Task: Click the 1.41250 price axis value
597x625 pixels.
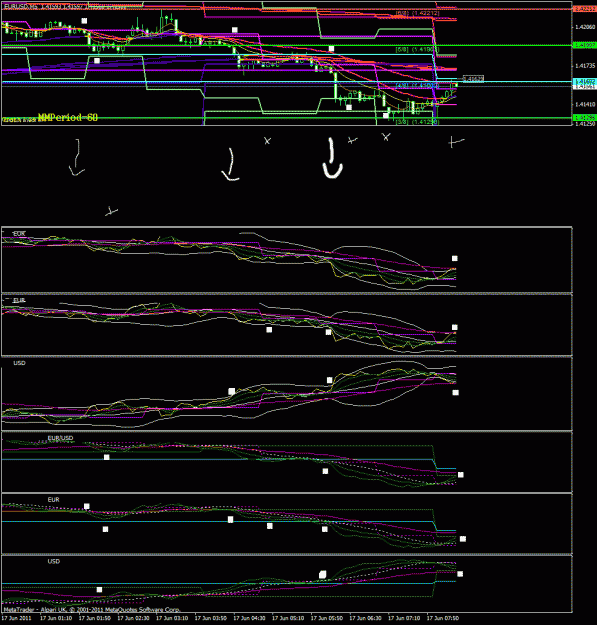Action: tap(585, 124)
